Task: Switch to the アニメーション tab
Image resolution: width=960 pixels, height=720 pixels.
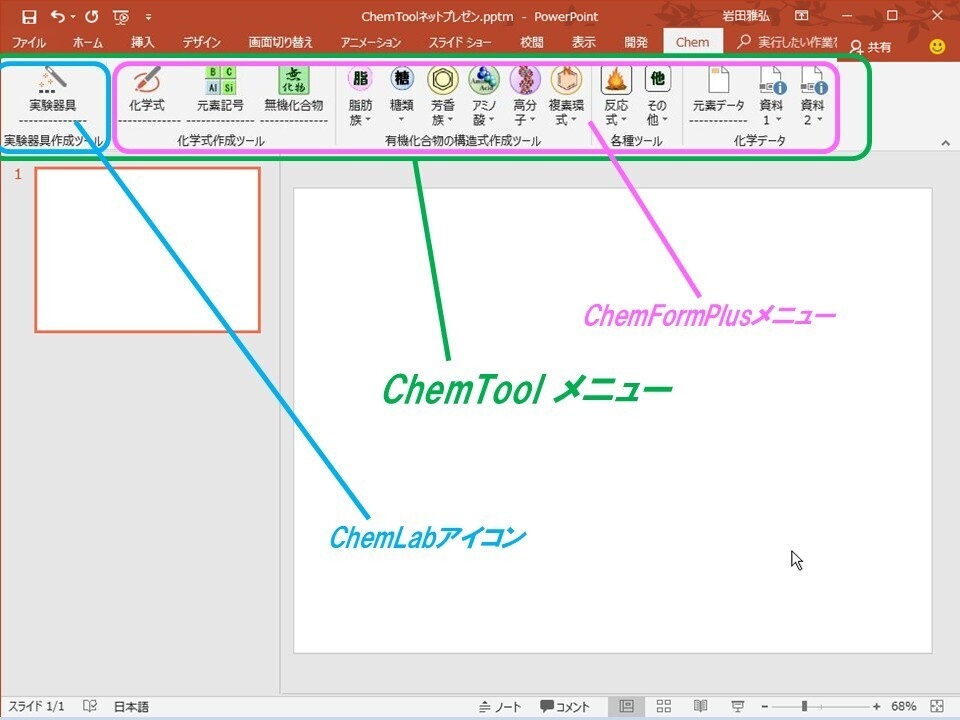Action: pyautogui.click(x=370, y=42)
